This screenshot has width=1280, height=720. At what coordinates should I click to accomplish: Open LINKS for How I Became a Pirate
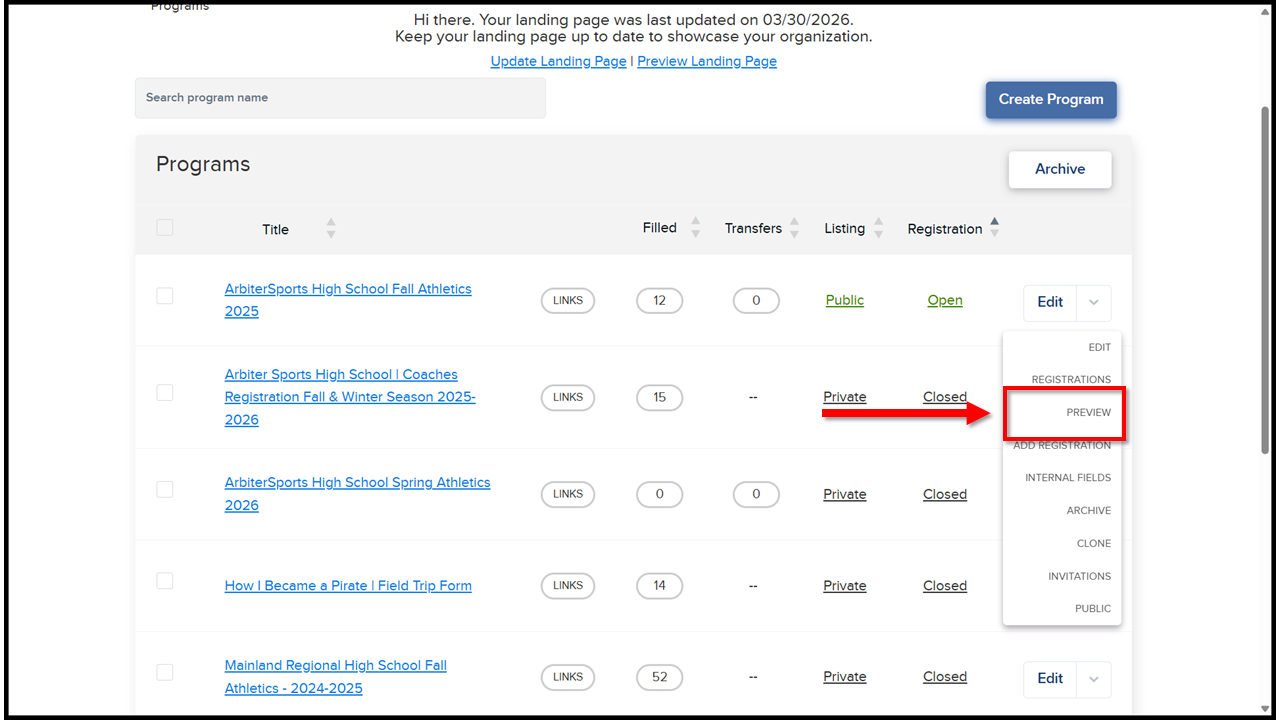coord(568,586)
